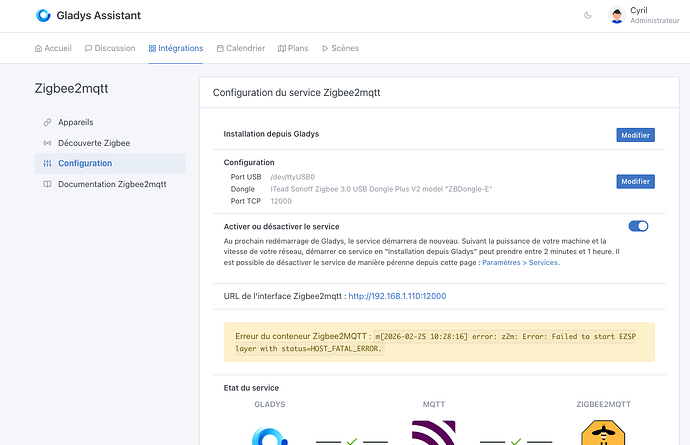Screen dimensions: 690x445
Task: Open the Plans tab
Action: pyautogui.click(x=293, y=48)
